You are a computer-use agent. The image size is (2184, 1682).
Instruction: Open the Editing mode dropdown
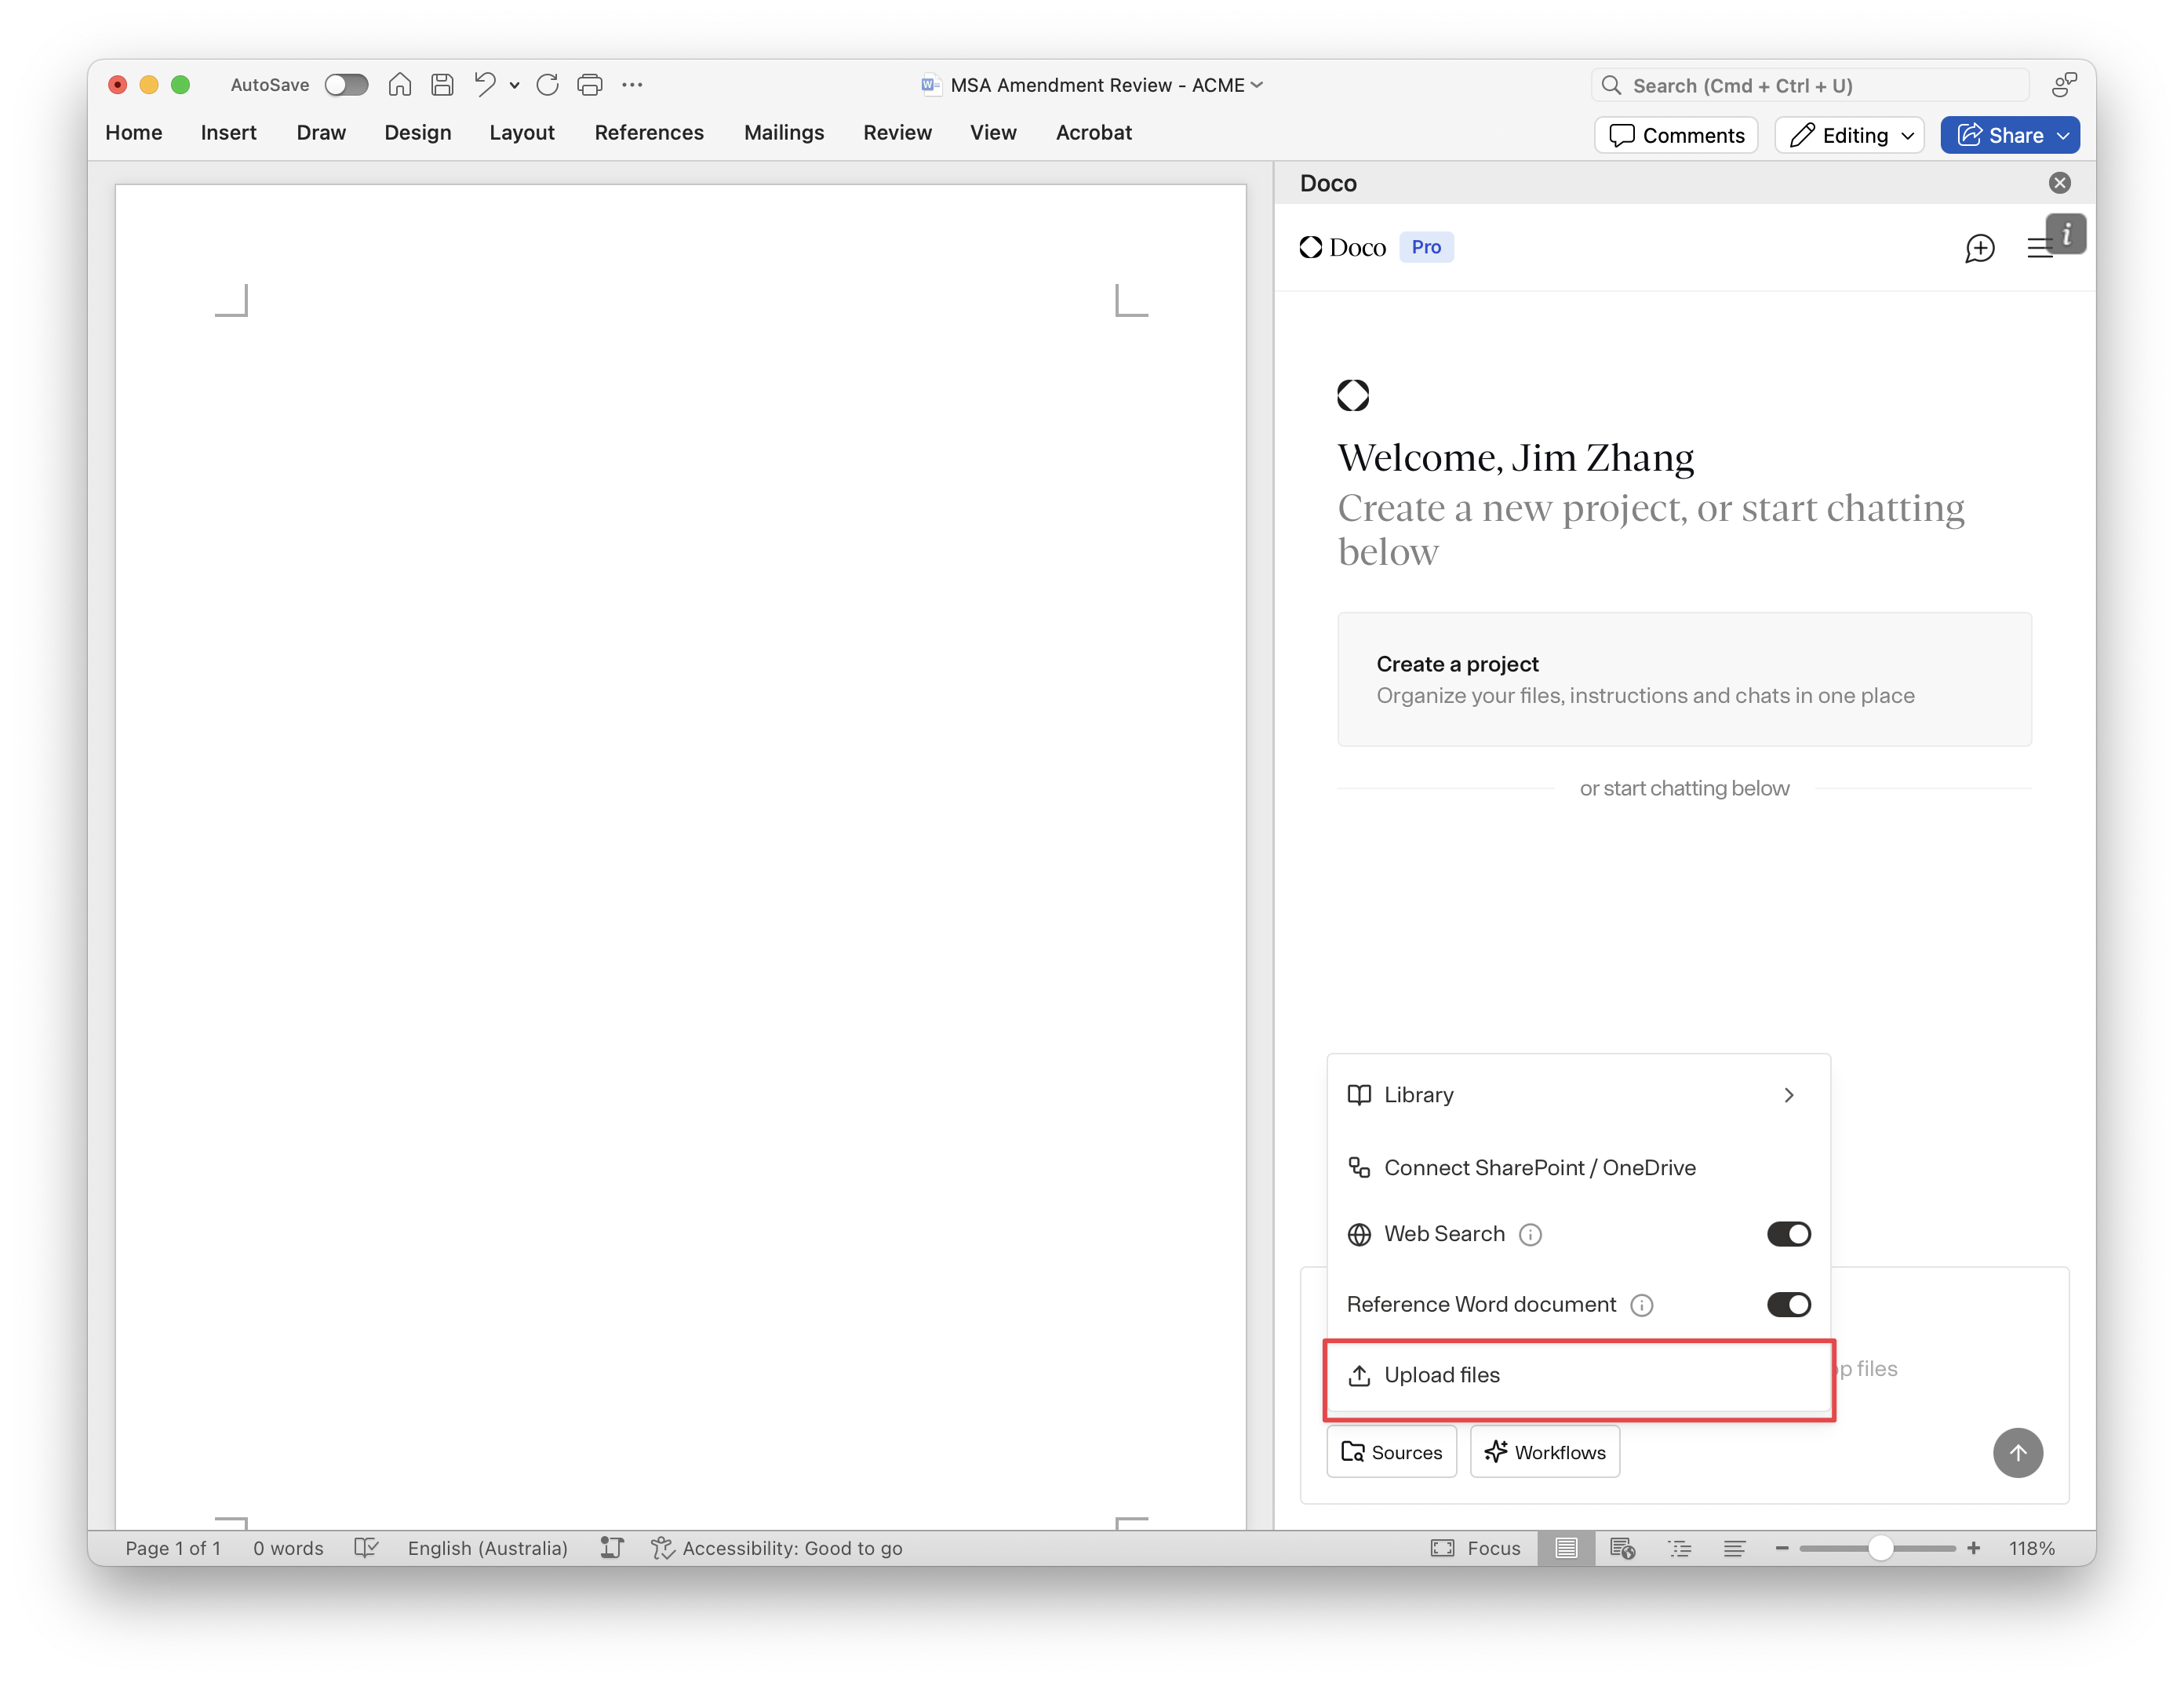(x=1848, y=134)
